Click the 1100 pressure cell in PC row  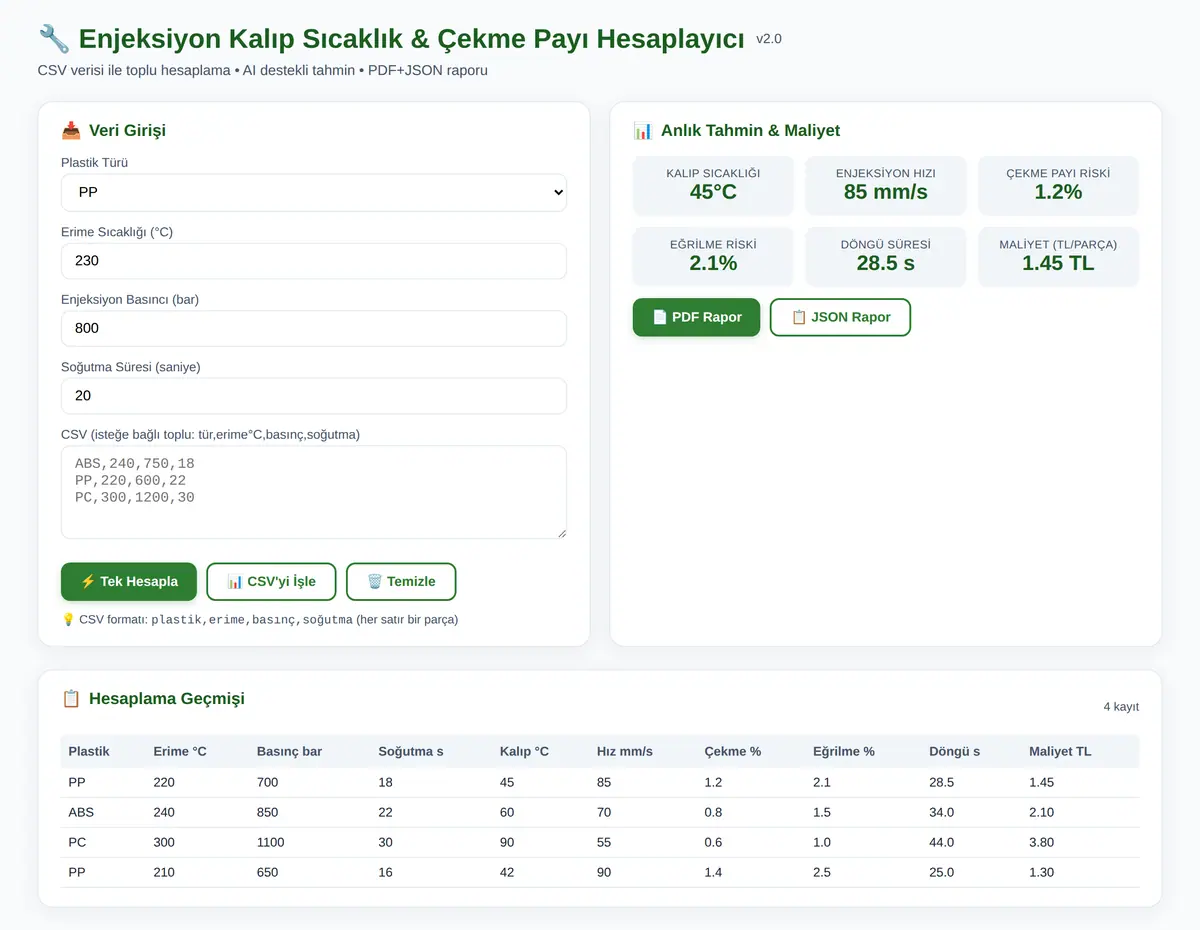(271, 842)
